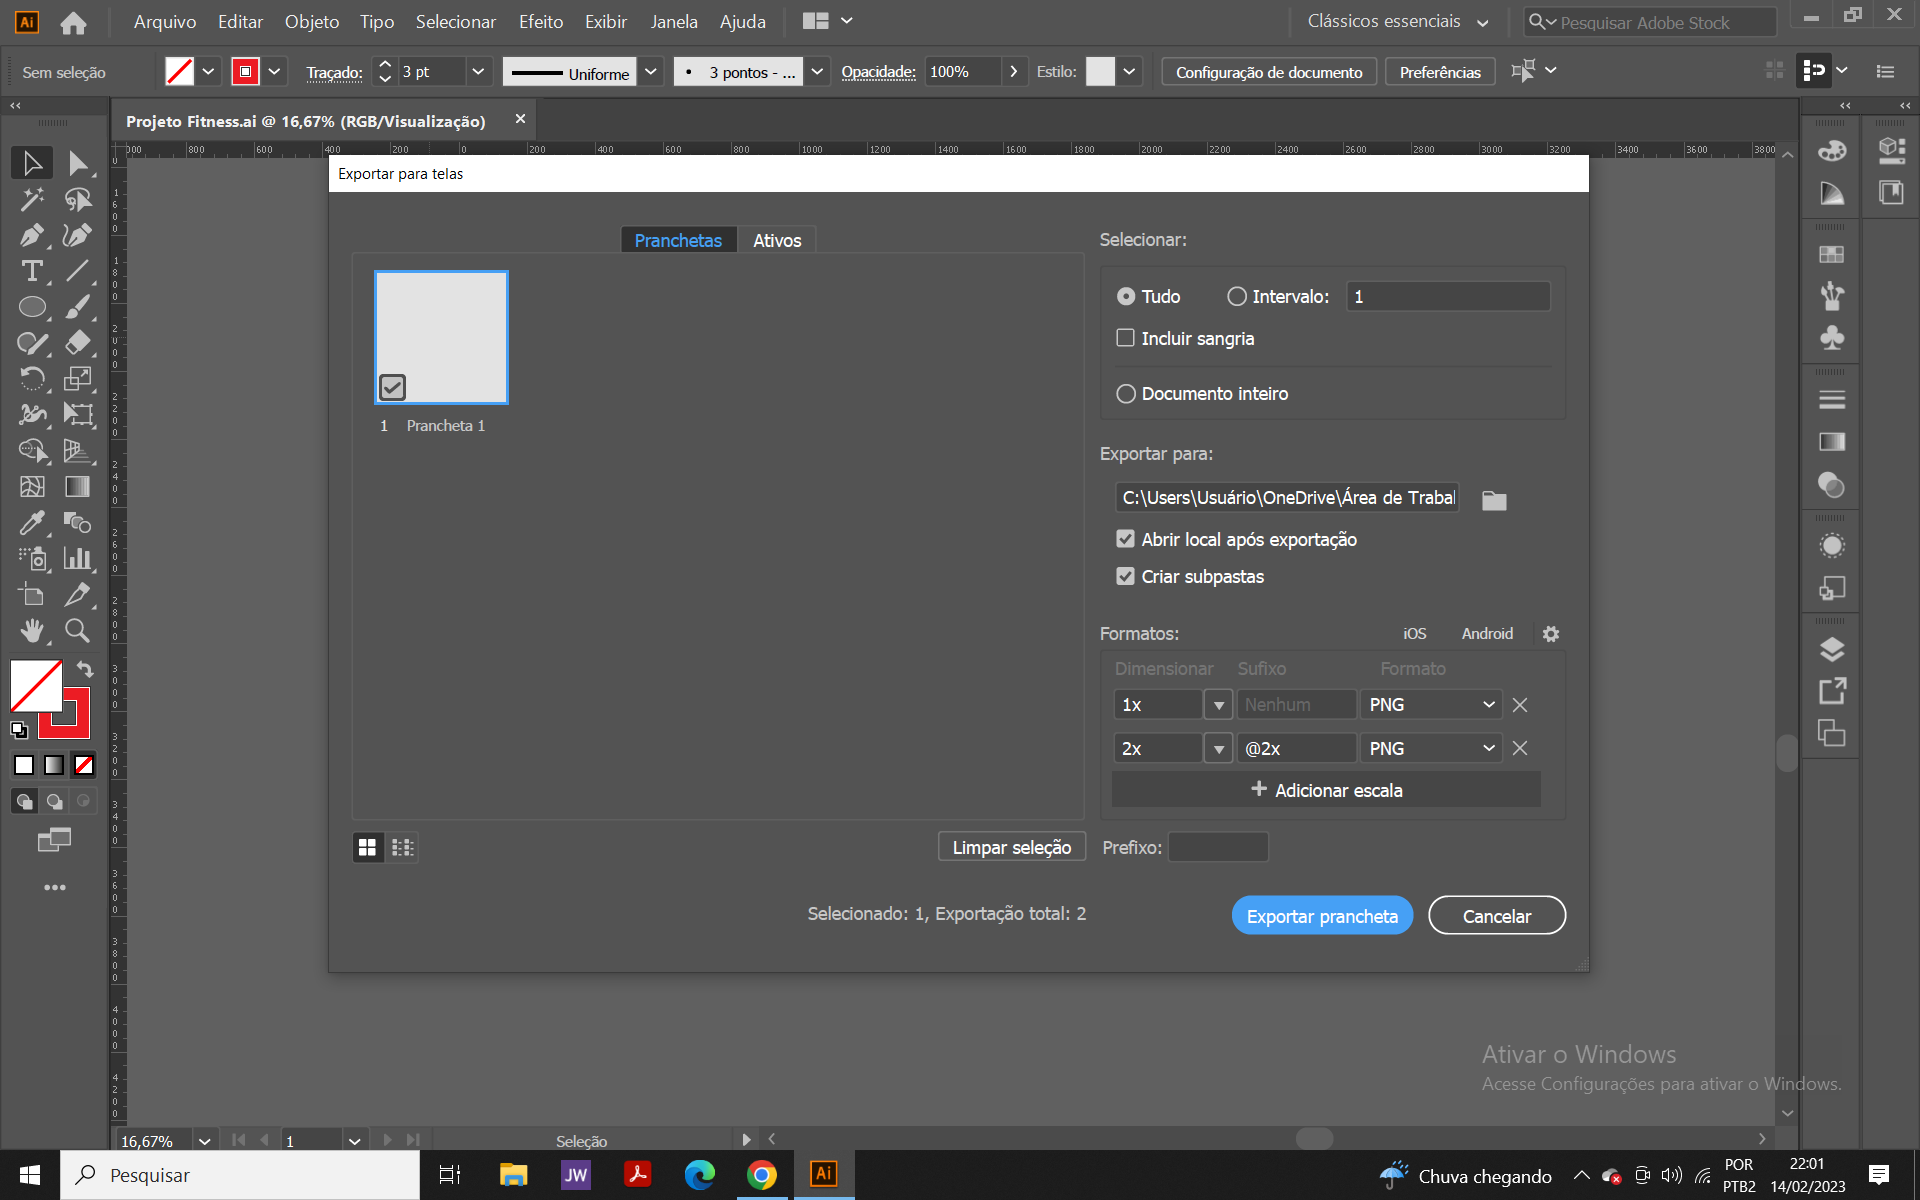Image resolution: width=1920 pixels, height=1200 pixels.
Task: Open PNG format dropdown for 1x row
Action: click(1431, 705)
